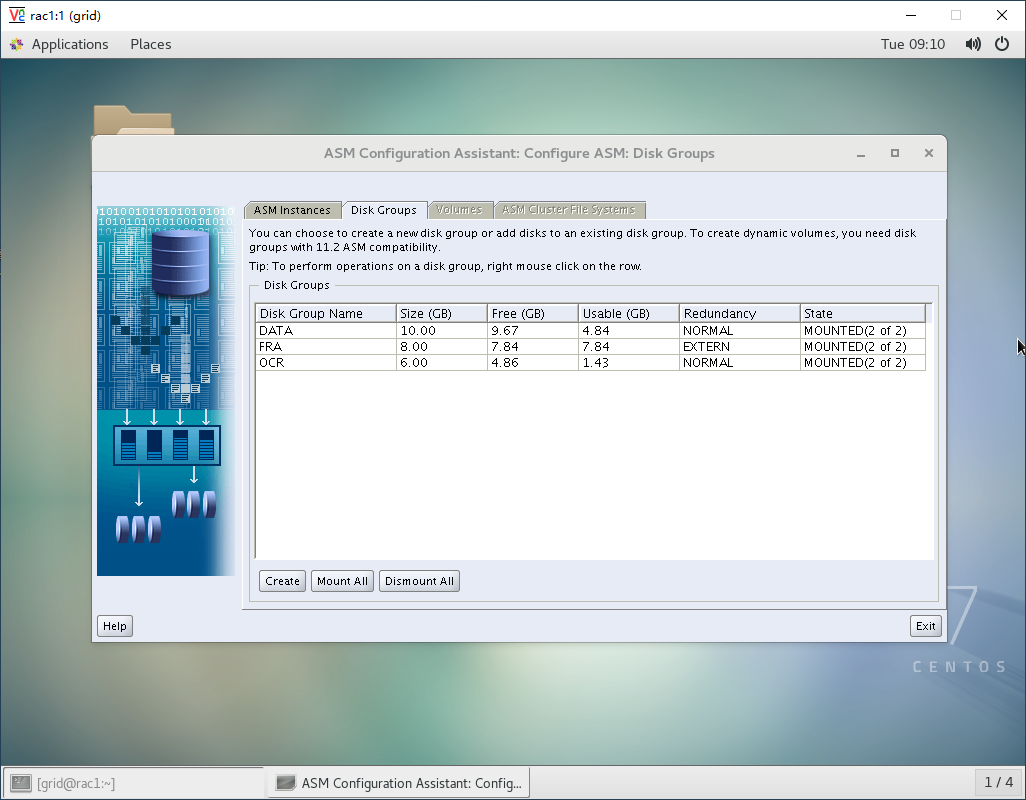Image resolution: width=1026 pixels, height=800 pixels.
Task: Click the ASM Configuration Assistant taskbar icon
Action: tap(285, 782)
